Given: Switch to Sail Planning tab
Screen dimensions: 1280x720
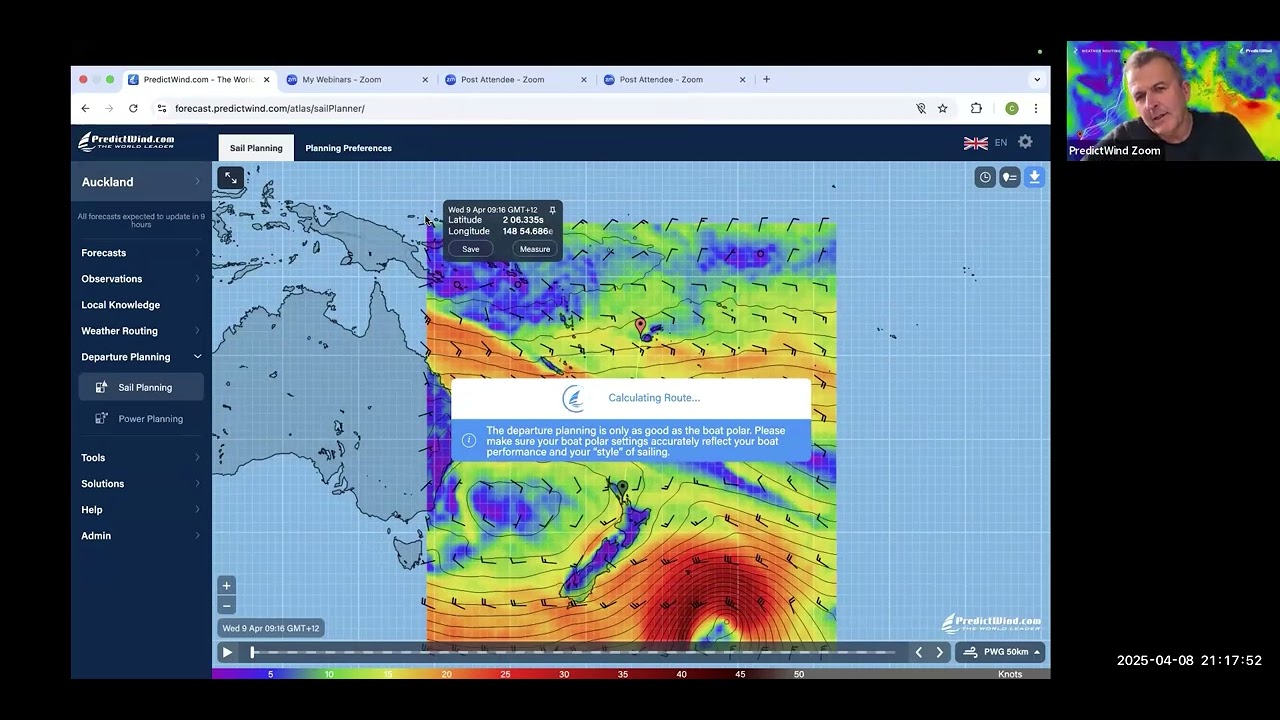Looking at the screenshot, I should tap(256, 148).
